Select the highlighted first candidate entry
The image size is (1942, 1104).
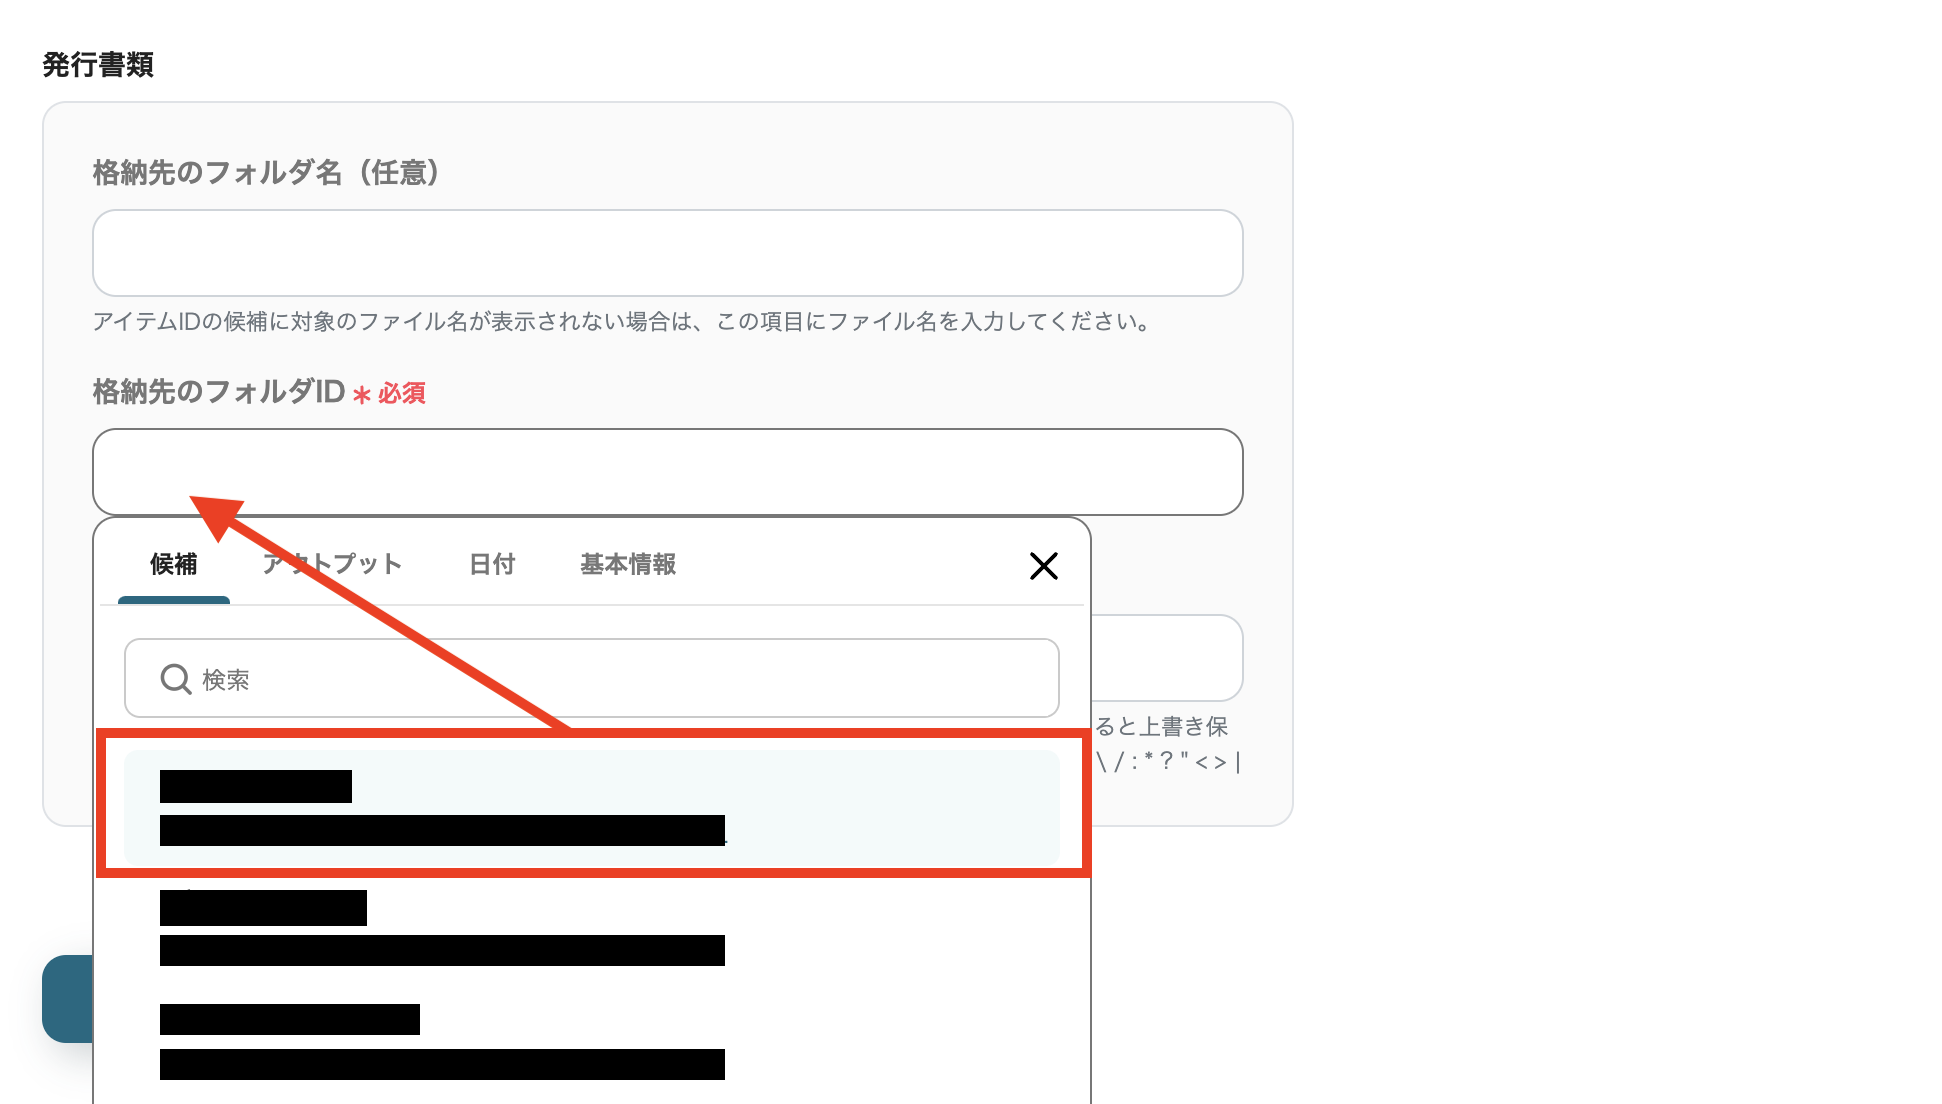592,806
